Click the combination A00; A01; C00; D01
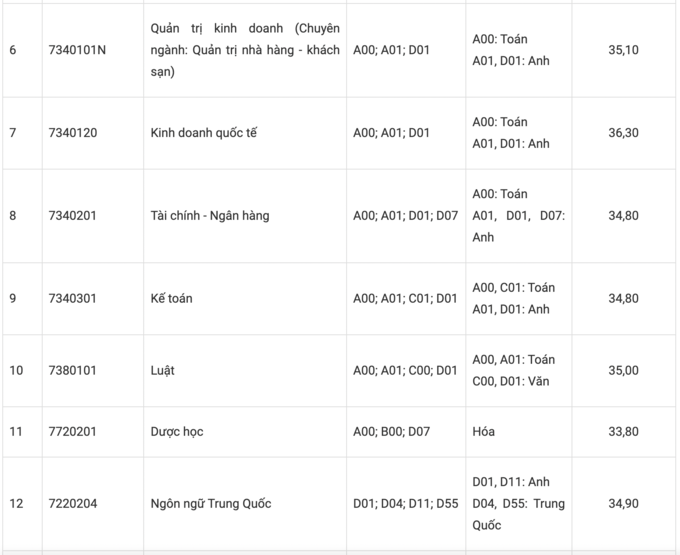 [405, 370]
